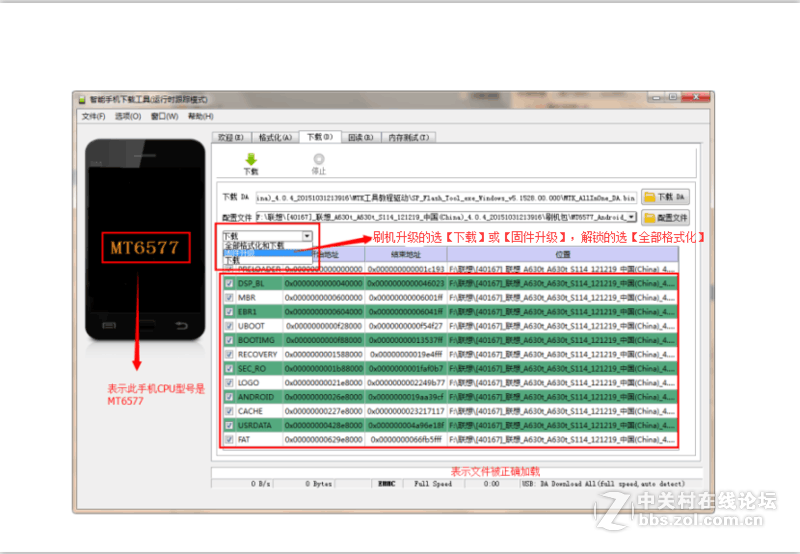Toggle the EBR1 partition checkbox
This screenshot has height=554, width=800.
point(229,312)
